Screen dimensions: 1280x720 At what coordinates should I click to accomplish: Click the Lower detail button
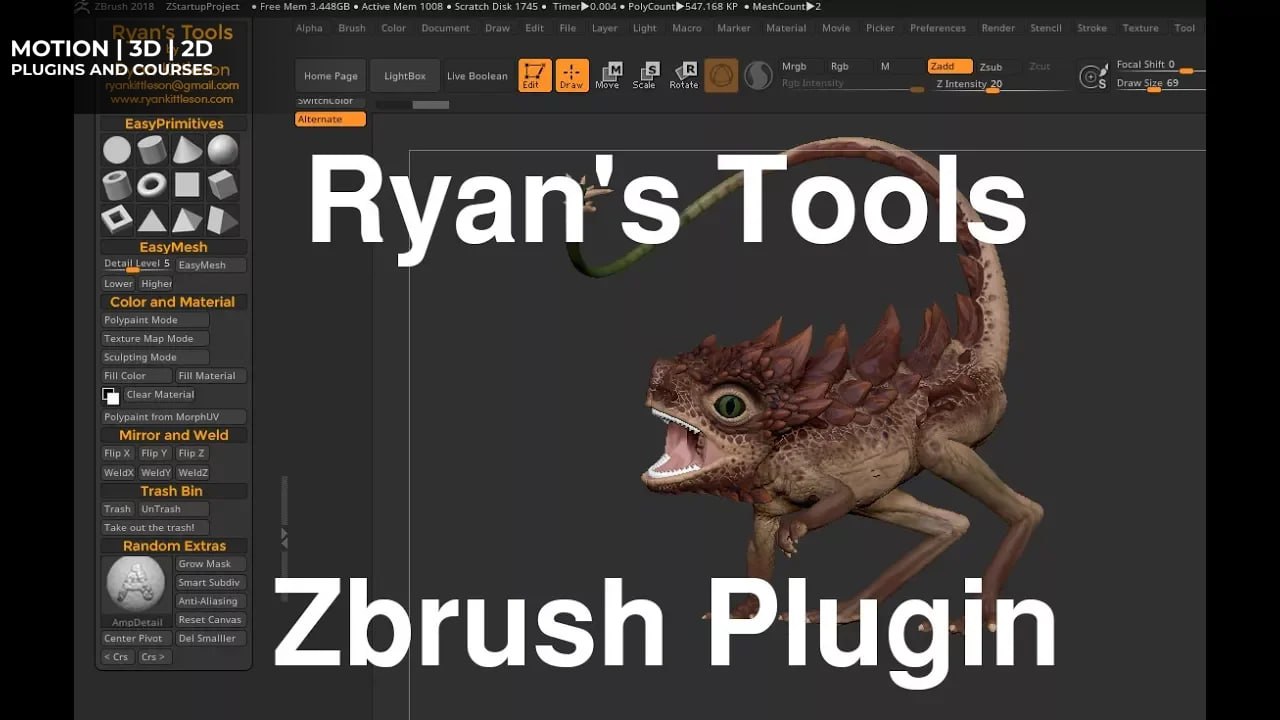pyautogui.click(x=118, y=284)
